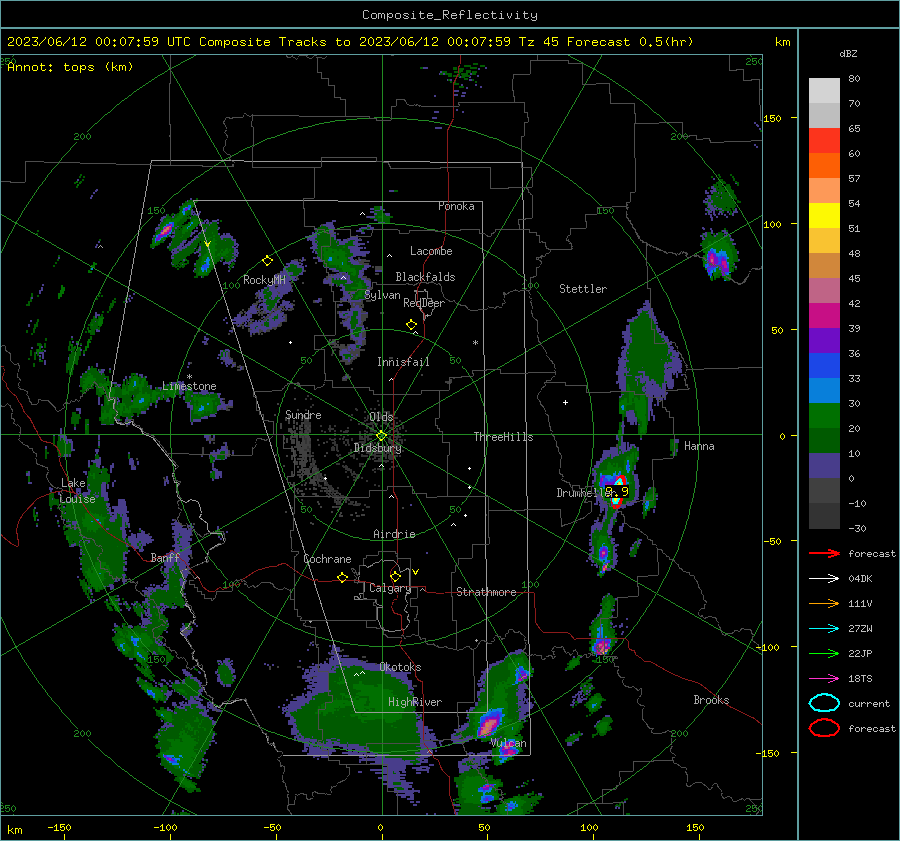Click the Cochrane label
The width and height of the screenshot is (900, 841).
(327, 559)
